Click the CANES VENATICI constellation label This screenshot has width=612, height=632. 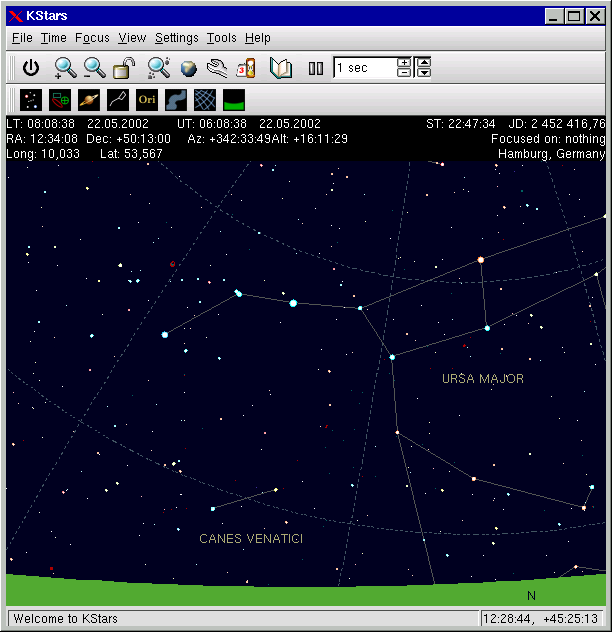point(251,539)
